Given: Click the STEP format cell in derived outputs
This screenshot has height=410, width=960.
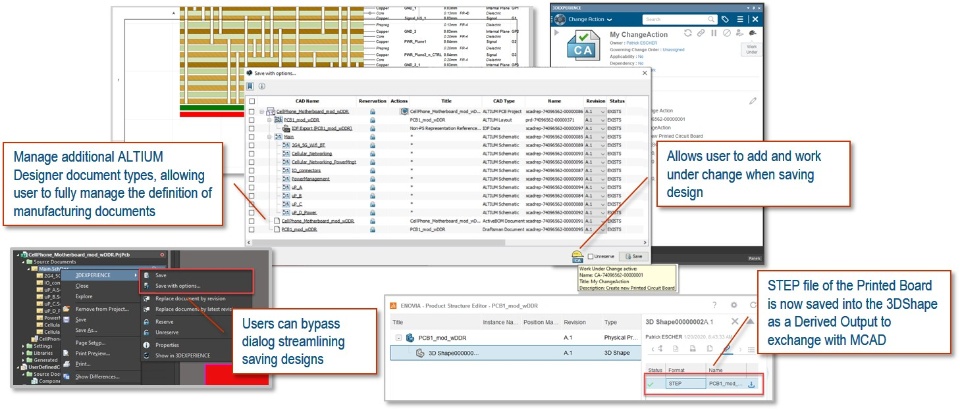Looking at the screenshot, I should (684, 384).
